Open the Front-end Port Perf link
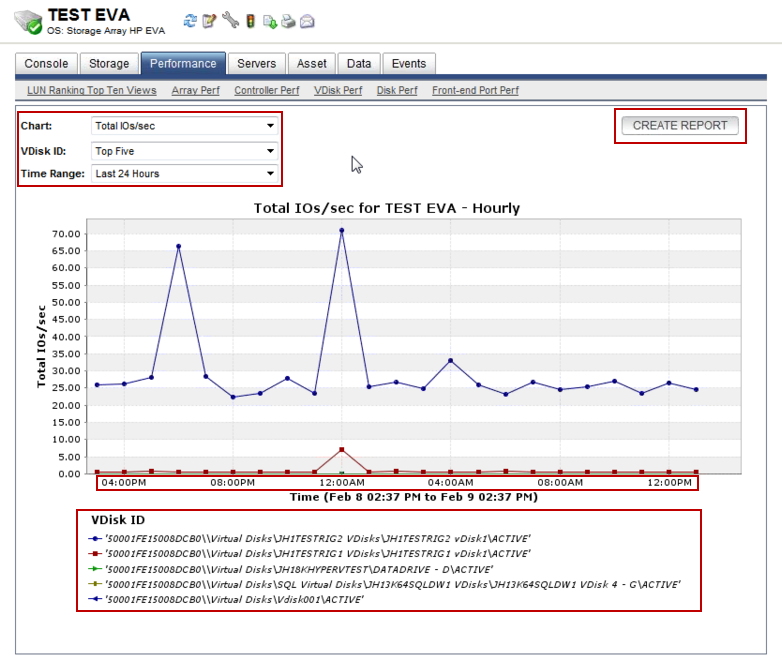This screenshot has height=670, width=782. pos(475,90)
